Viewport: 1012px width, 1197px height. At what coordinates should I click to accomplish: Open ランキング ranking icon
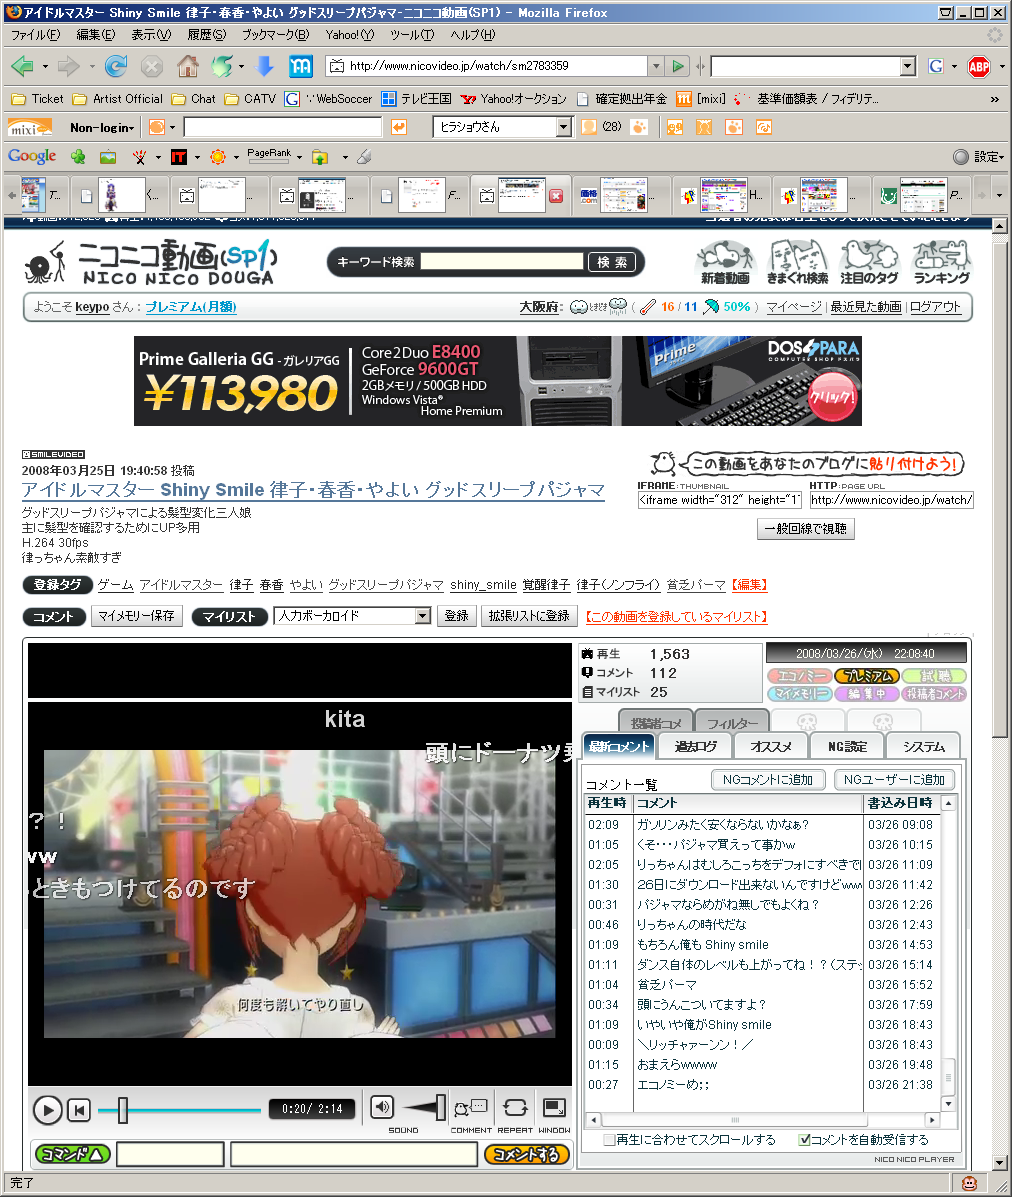(942, 263)
